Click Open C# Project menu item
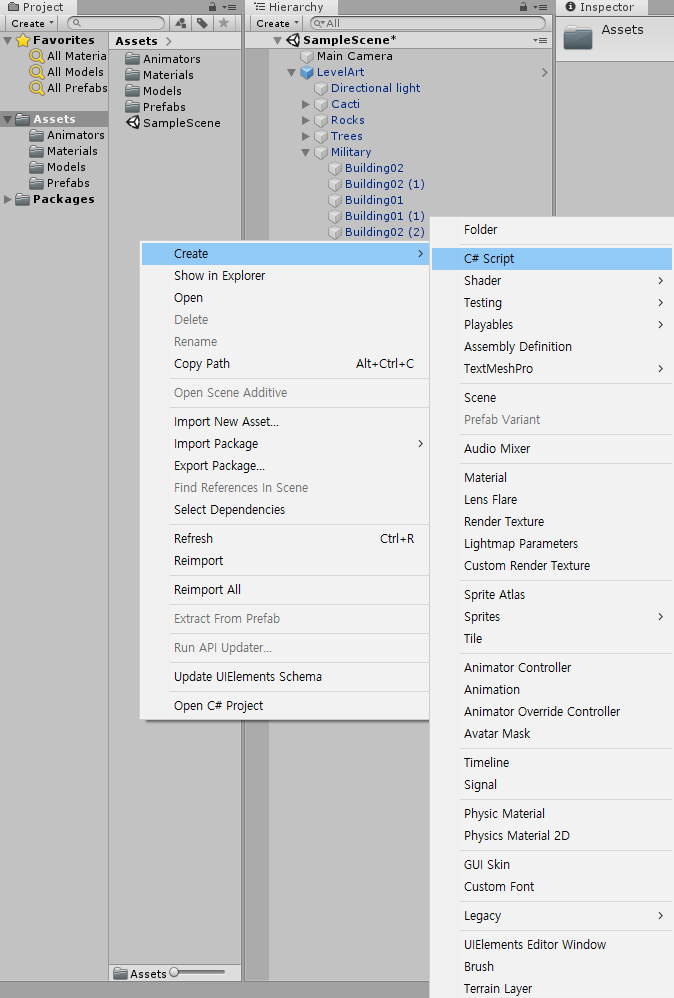This screenshot has width=674, height=998. click(x=284, y=705)
